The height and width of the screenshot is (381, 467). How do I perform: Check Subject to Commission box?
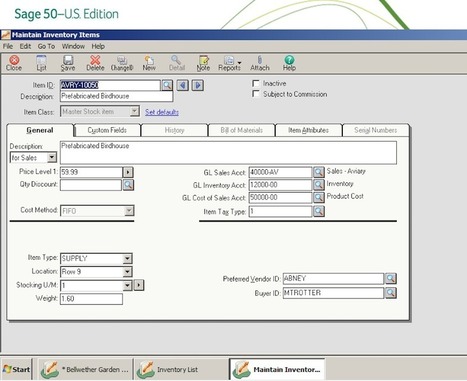coord(256,94)
